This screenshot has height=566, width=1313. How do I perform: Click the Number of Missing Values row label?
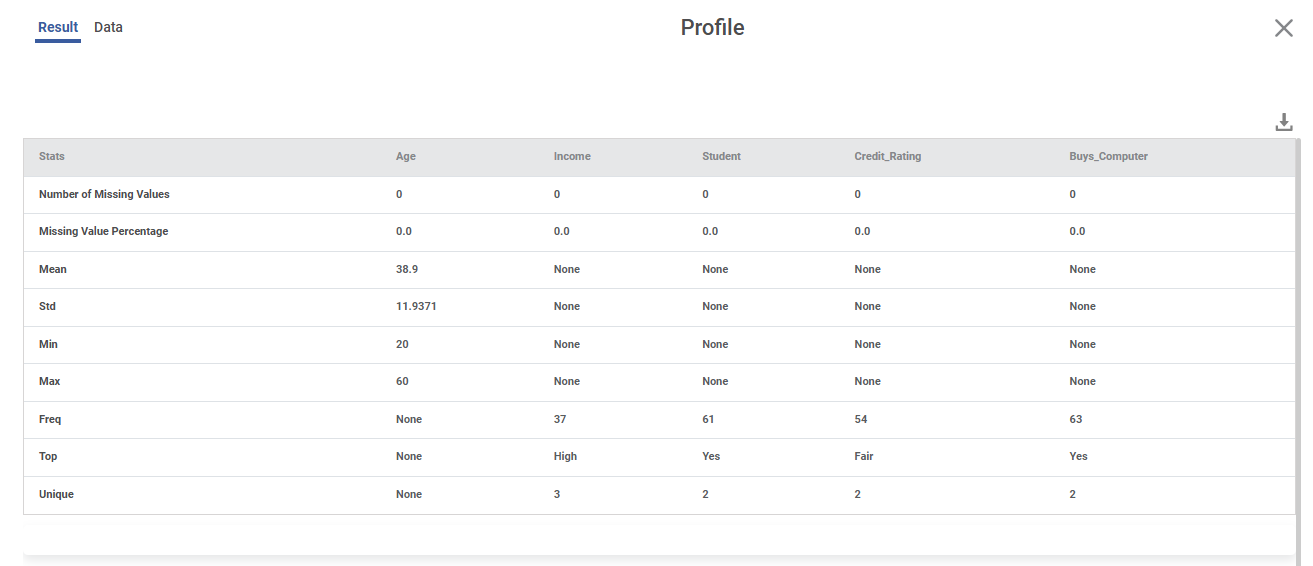point(104,194)
